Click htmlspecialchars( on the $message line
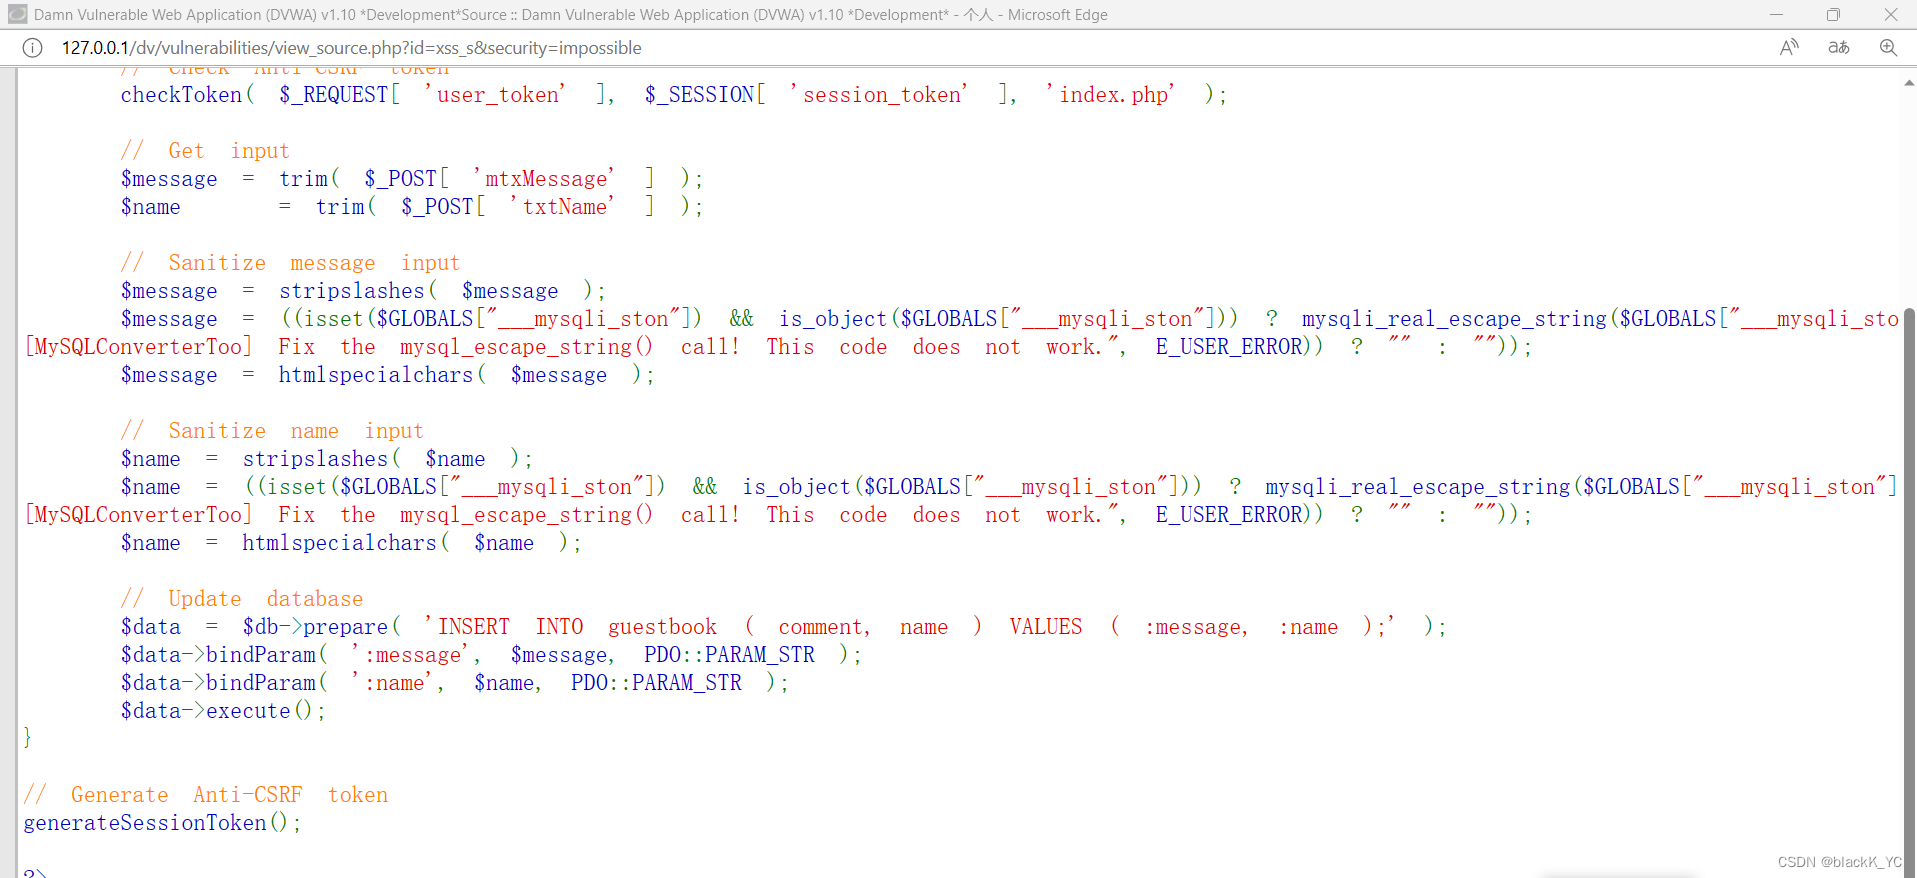Screen dimensions: 1917x878 [382, 375]
